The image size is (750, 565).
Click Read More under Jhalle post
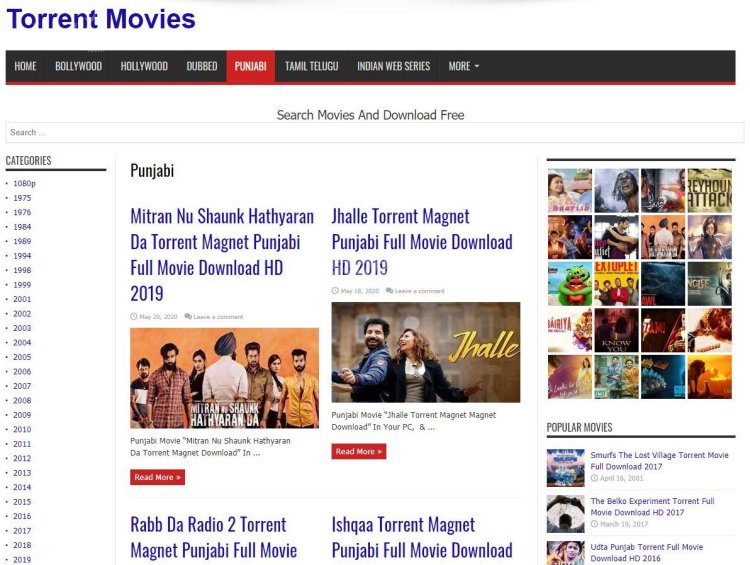click(358, 451)
